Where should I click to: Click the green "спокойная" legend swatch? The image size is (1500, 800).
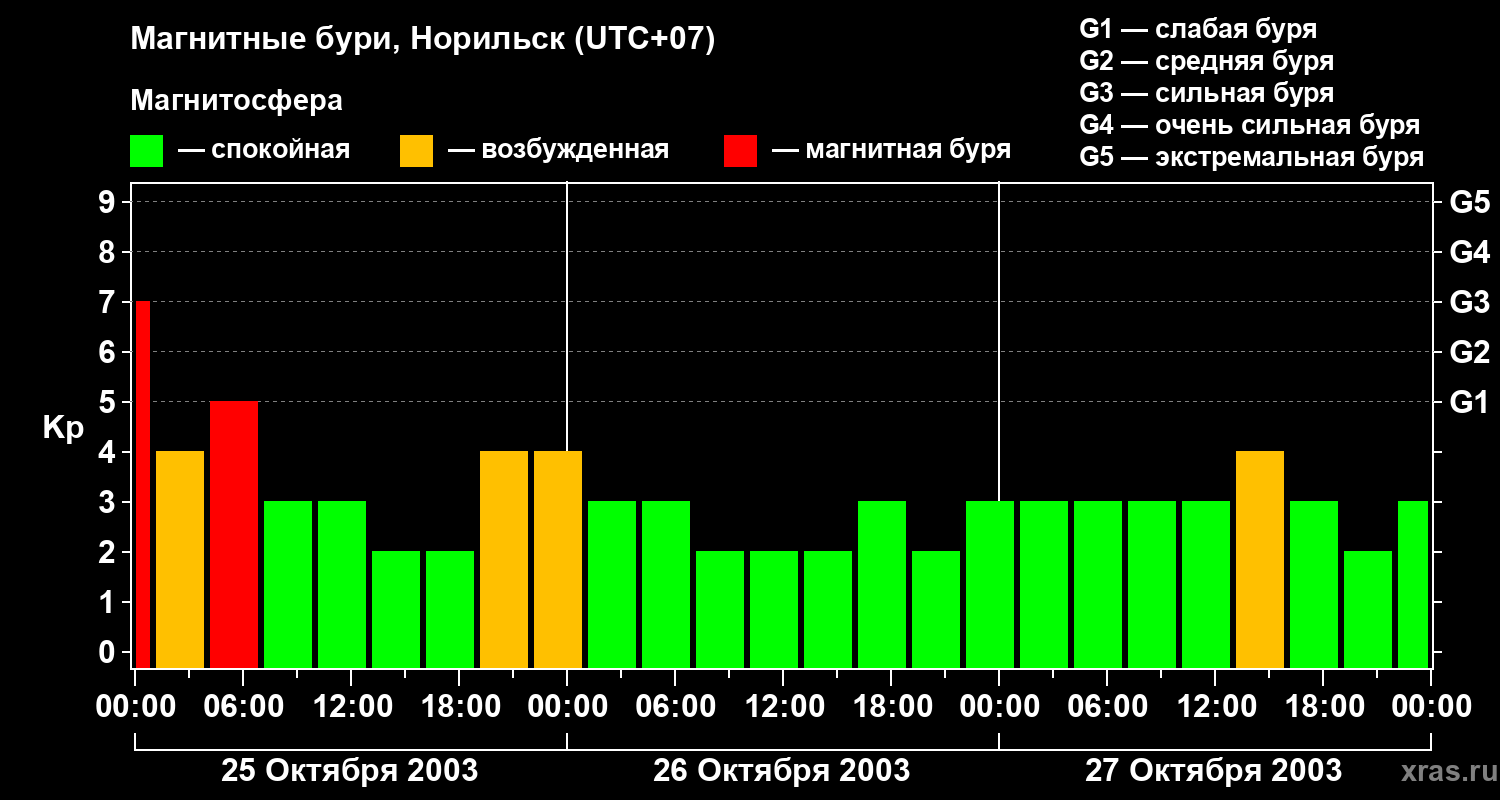(147, 150)
